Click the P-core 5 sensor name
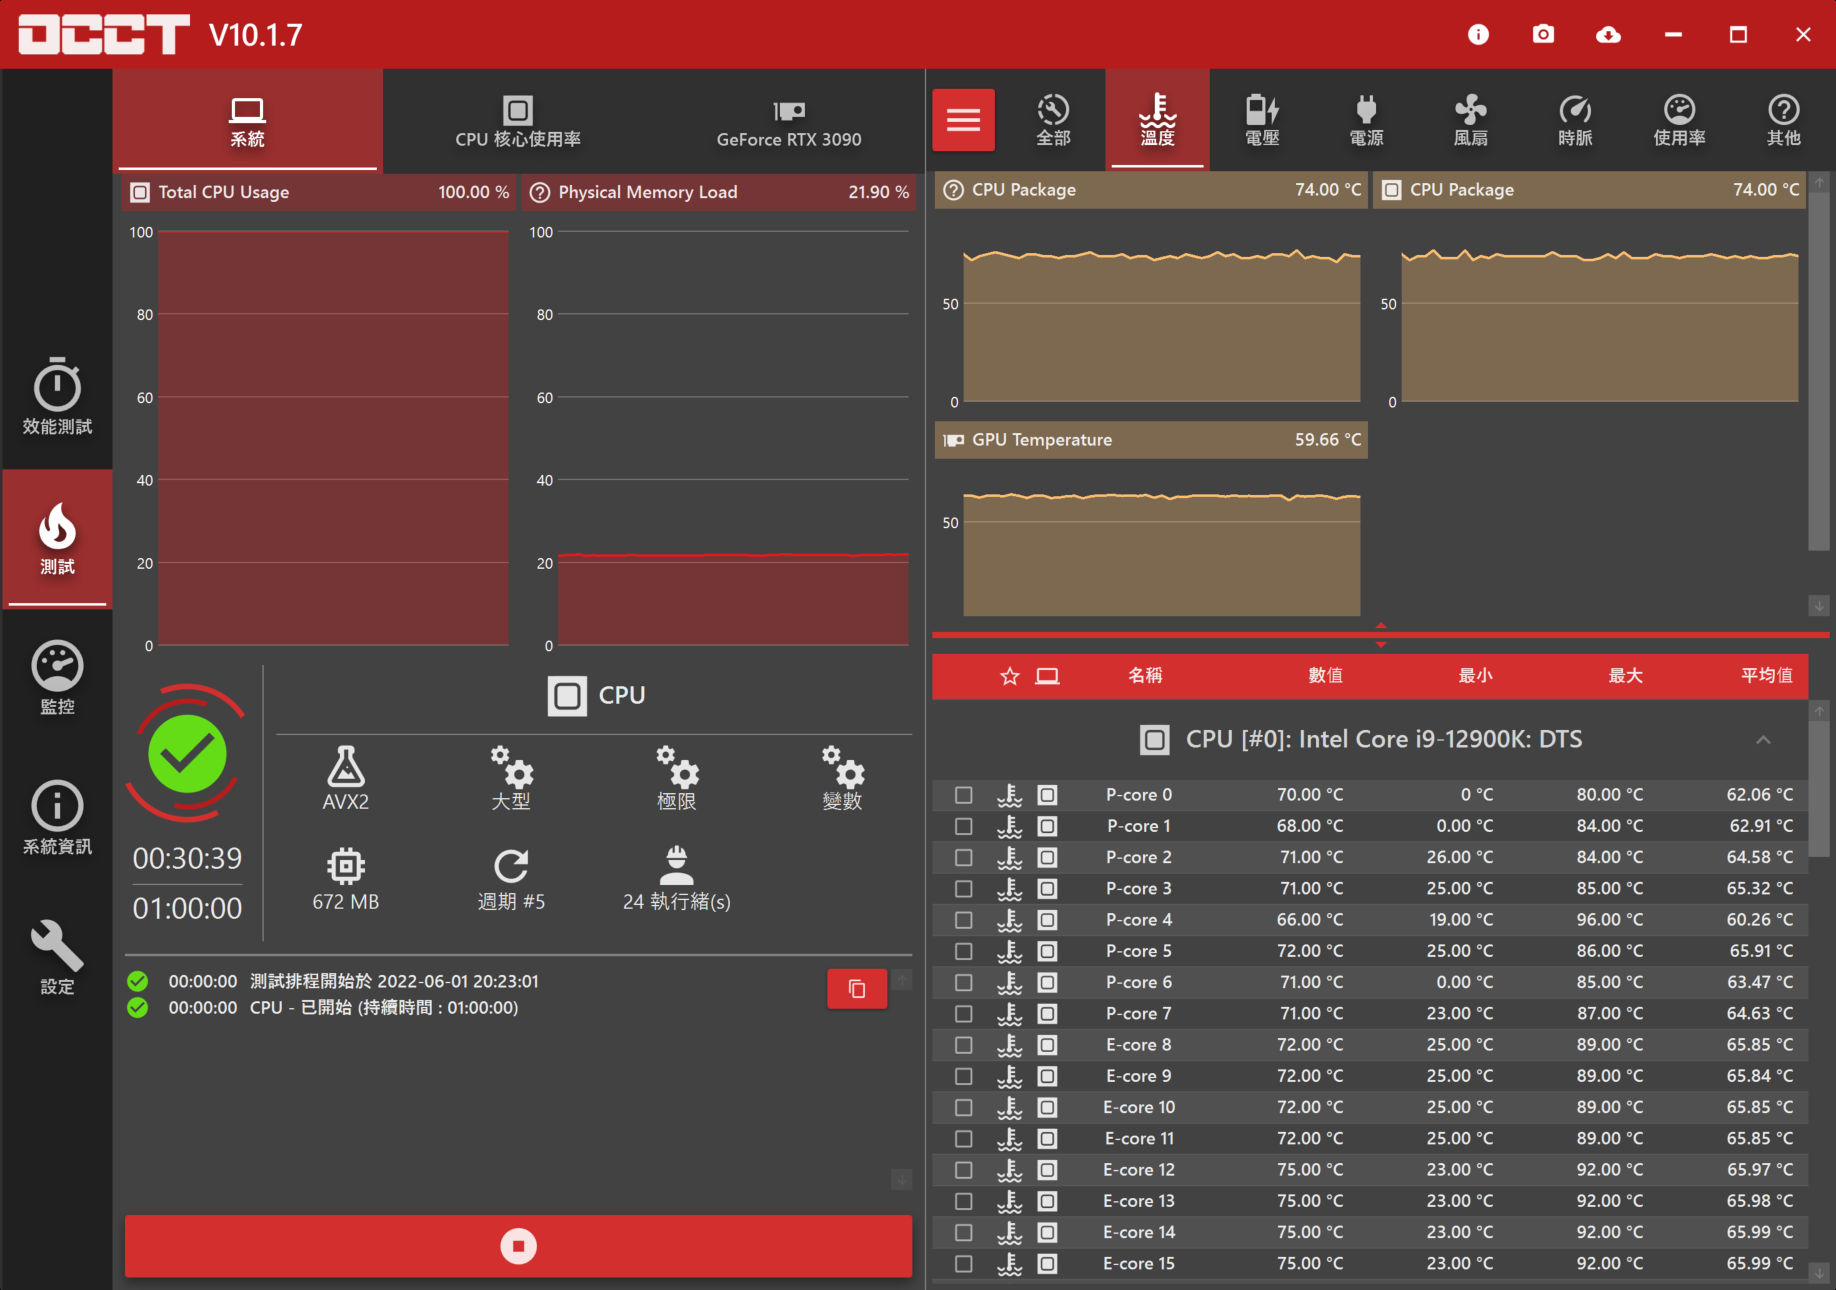The width and height of the screenshot is (1836, 1290). 1139,951
